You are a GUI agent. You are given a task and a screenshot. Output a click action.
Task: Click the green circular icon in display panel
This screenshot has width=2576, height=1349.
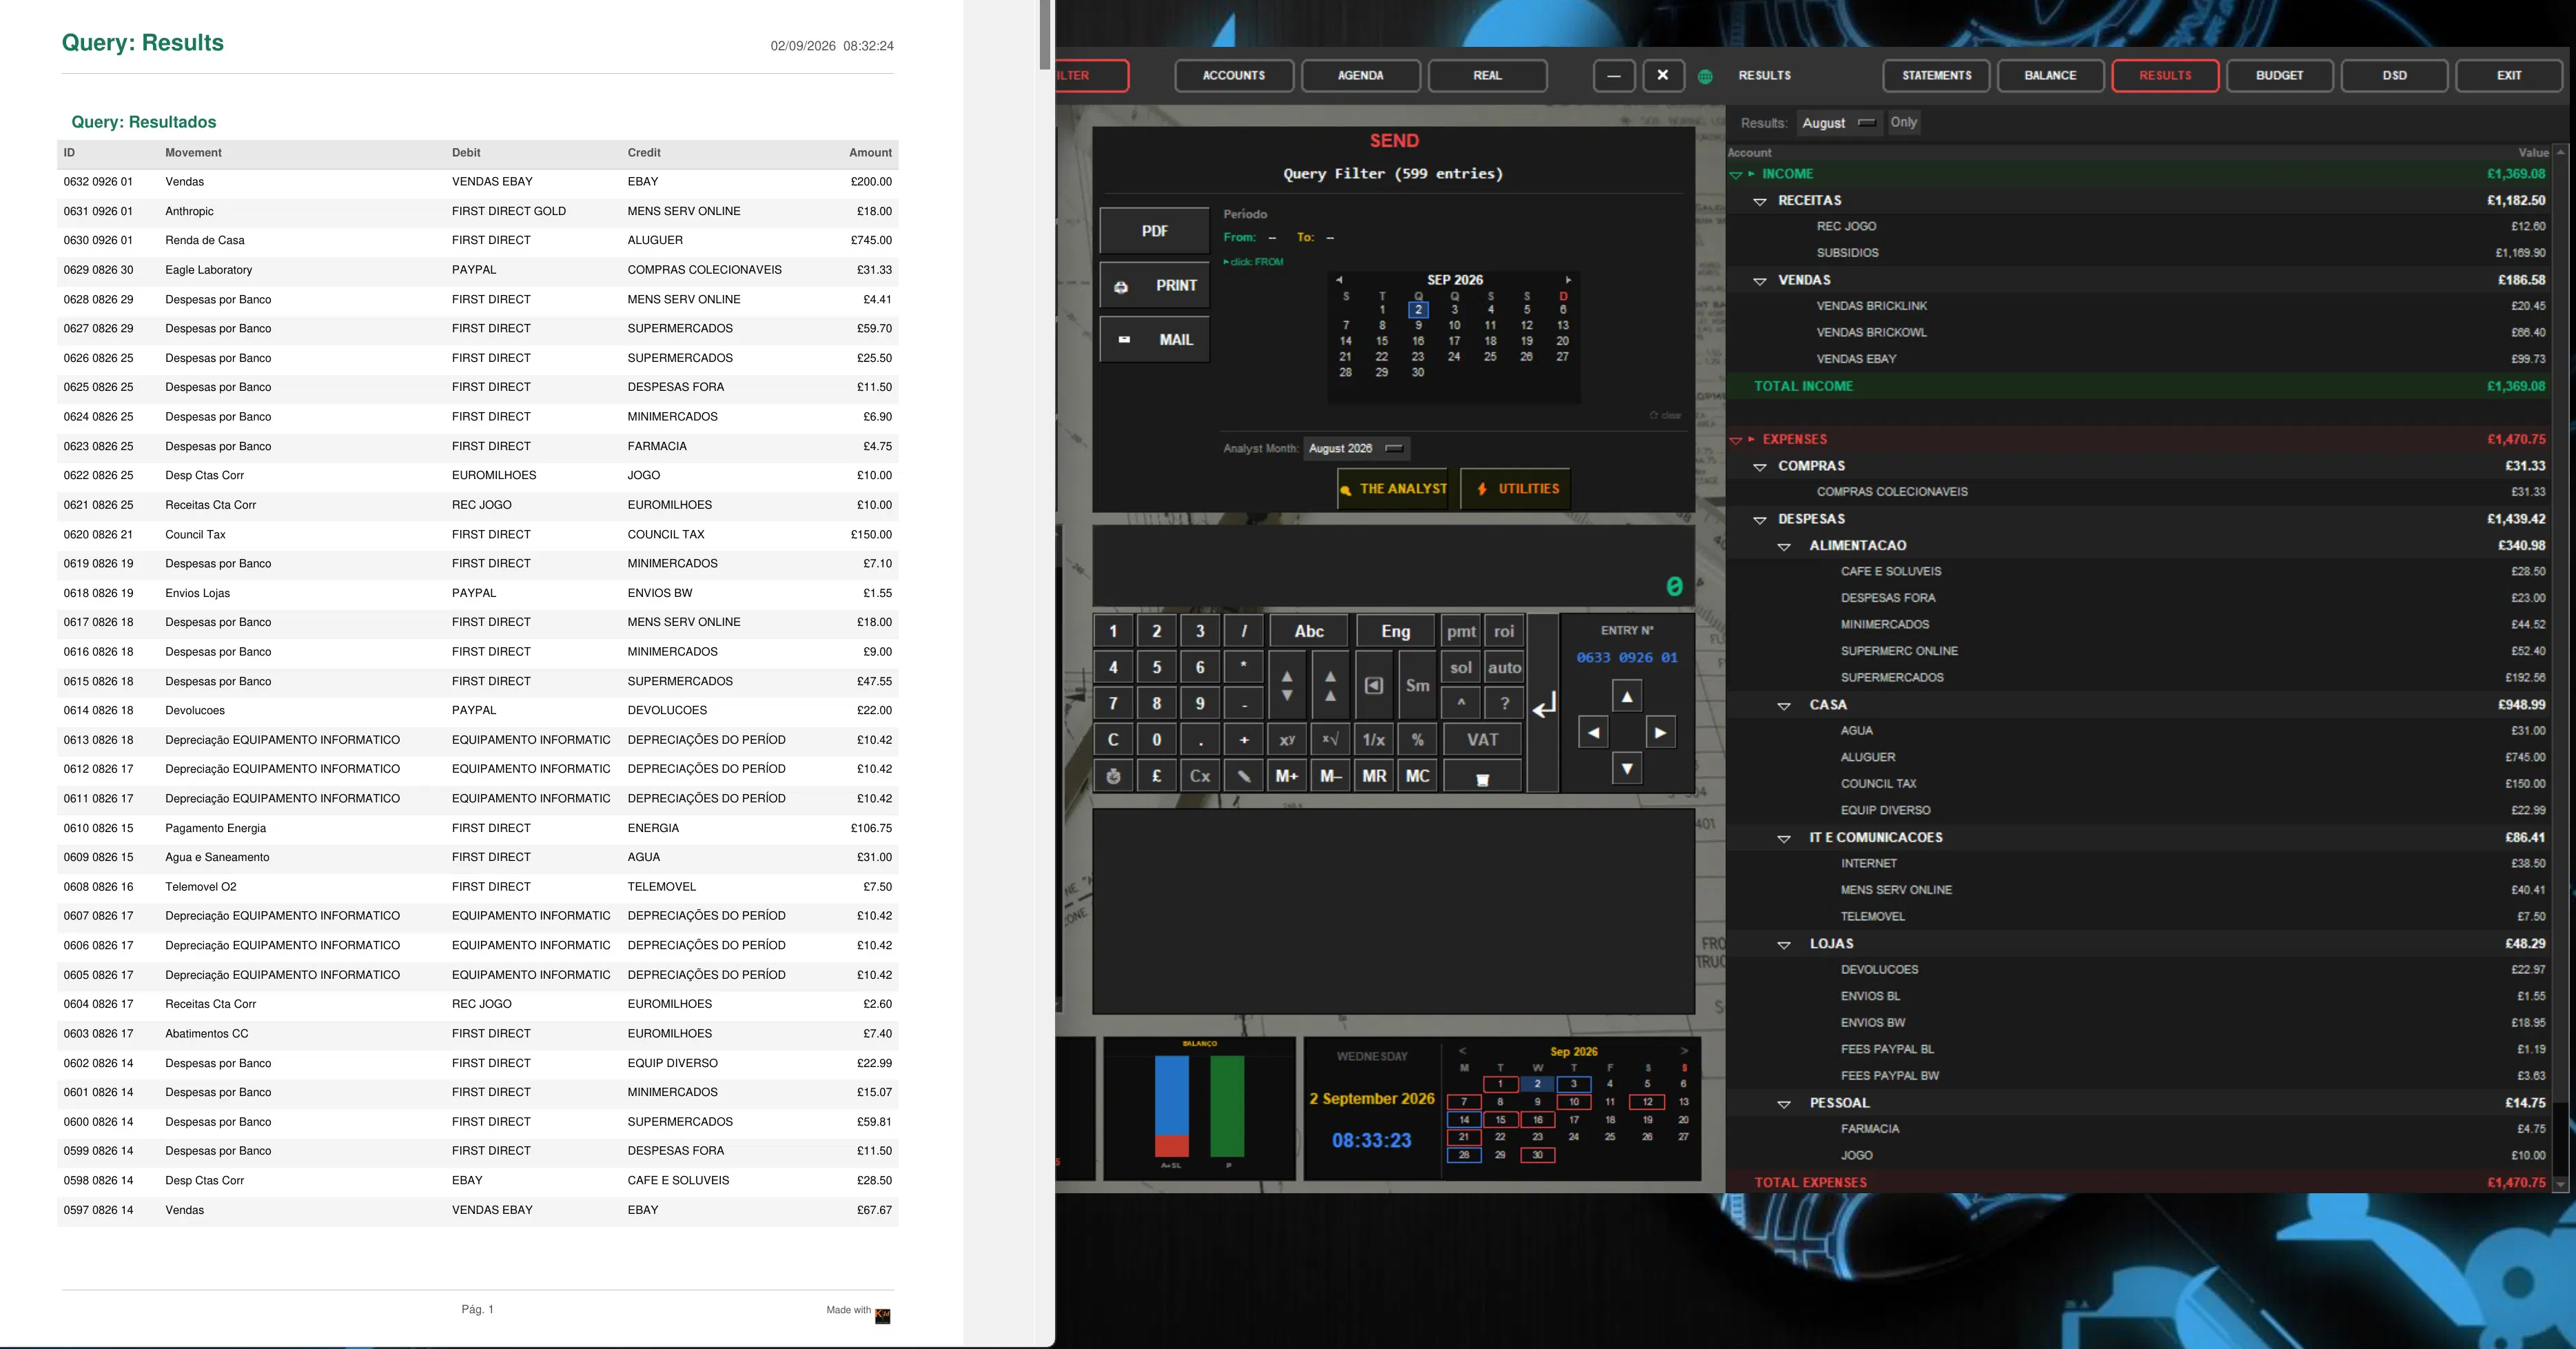[x=1674, y=587]
